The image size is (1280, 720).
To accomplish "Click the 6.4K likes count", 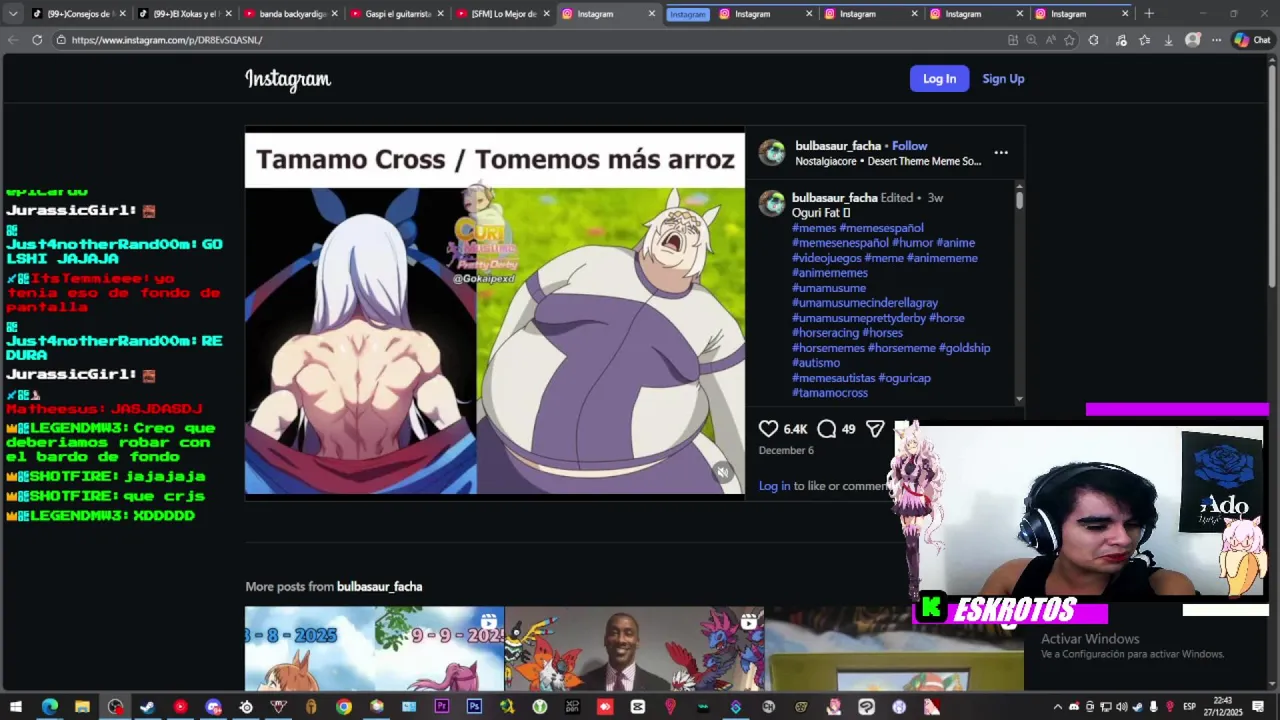I will tap(795, 429).
